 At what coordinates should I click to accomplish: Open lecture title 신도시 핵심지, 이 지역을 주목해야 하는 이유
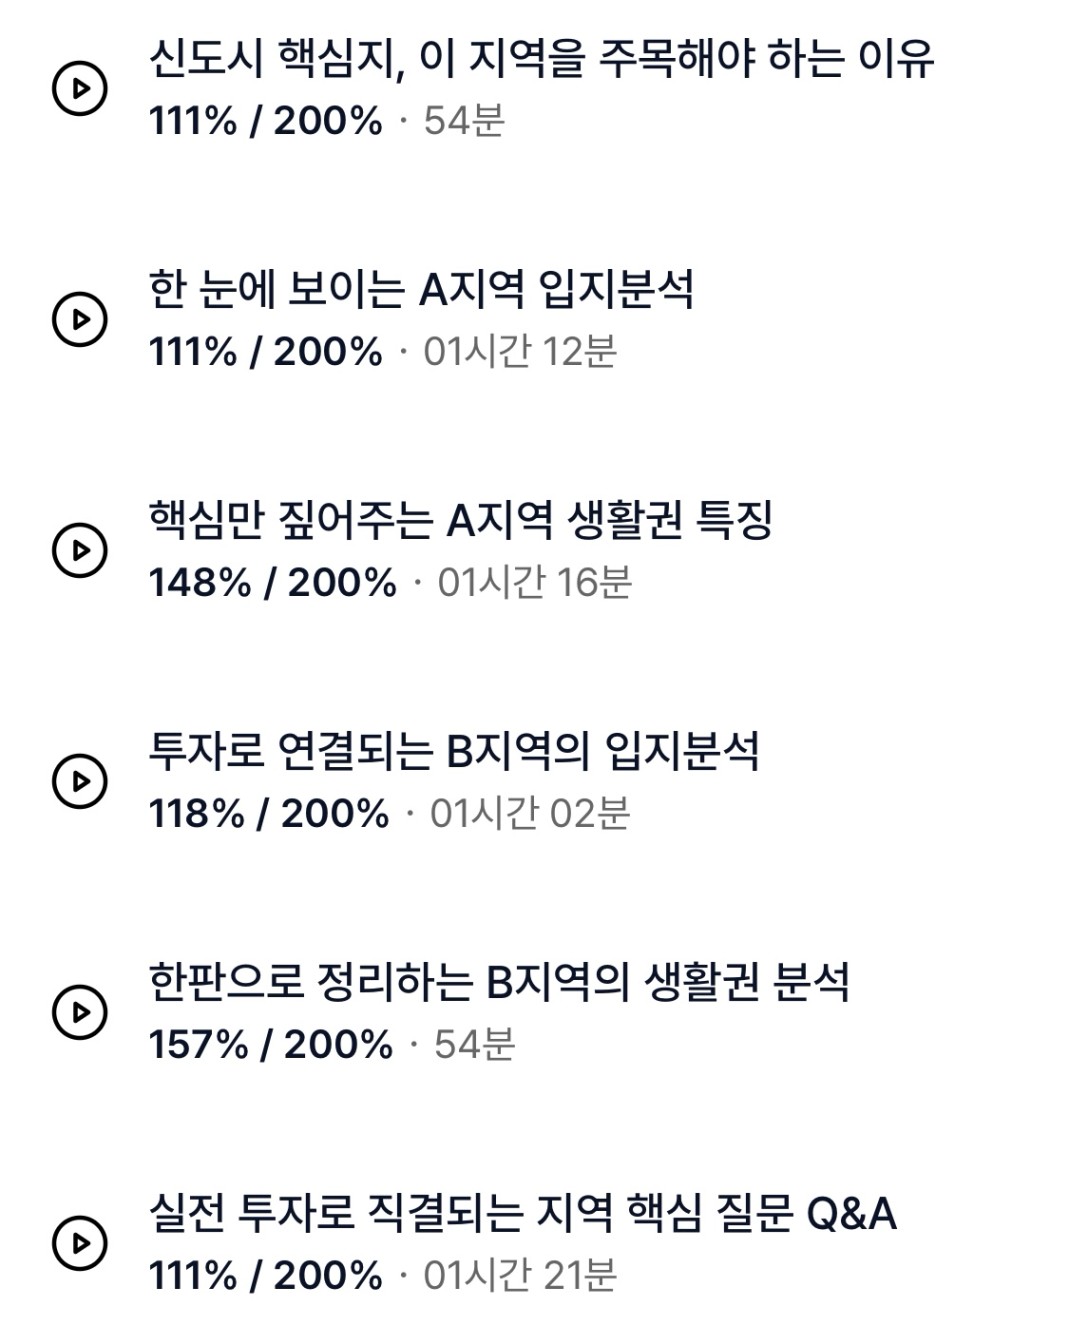[541, 58]
